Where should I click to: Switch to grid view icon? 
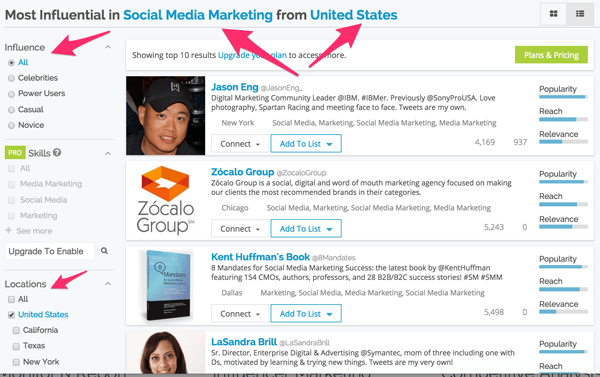click(x=553, y=14)
